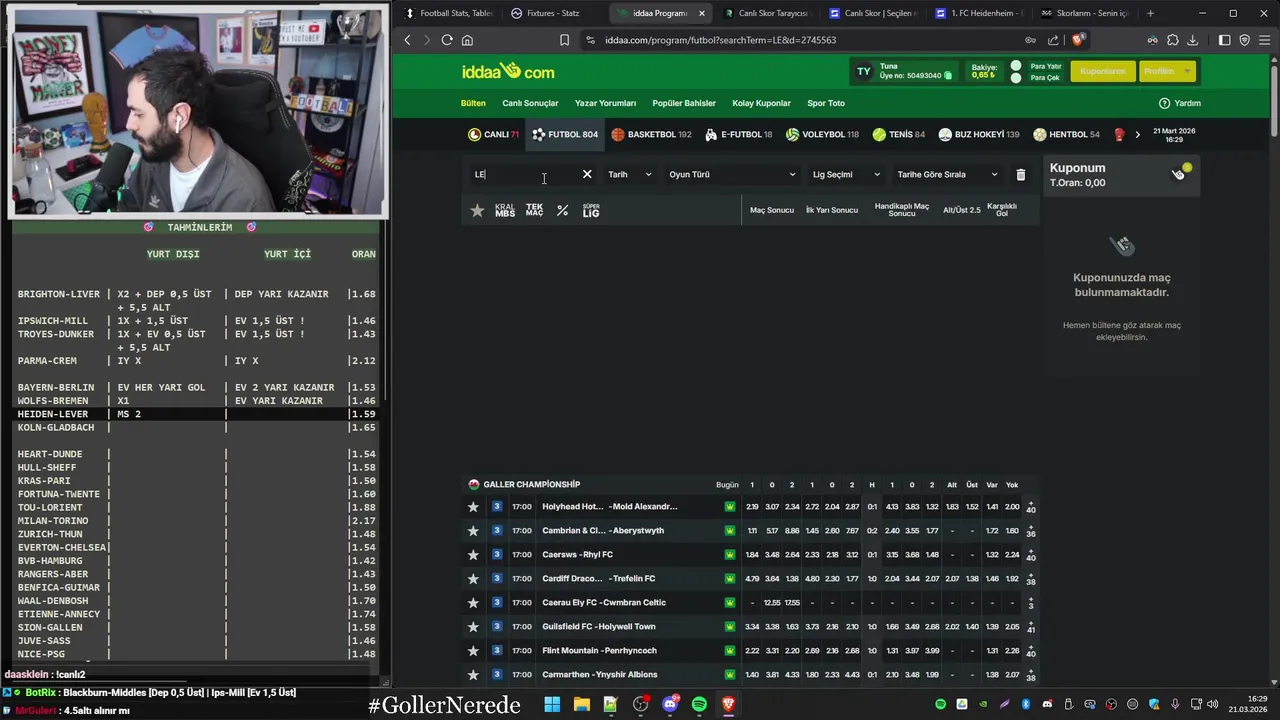Open the Kolay Kuponlar menu item
This screenshot has height=720, width=1280.
761,103
